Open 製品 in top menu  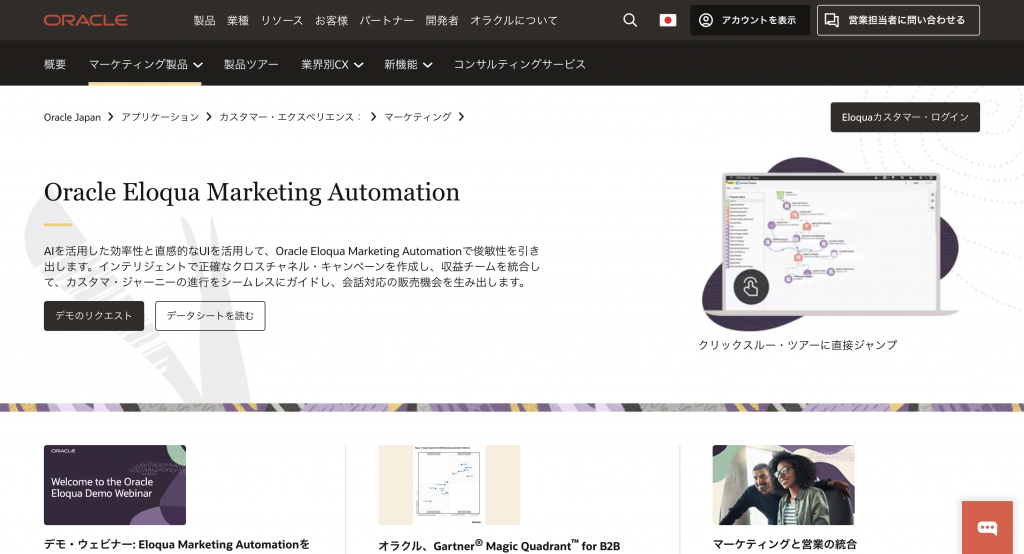[204, 20]
